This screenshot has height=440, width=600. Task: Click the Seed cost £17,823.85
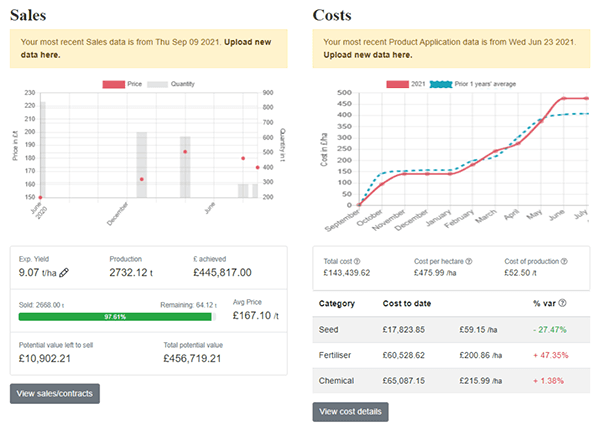[x=404, y=329]
